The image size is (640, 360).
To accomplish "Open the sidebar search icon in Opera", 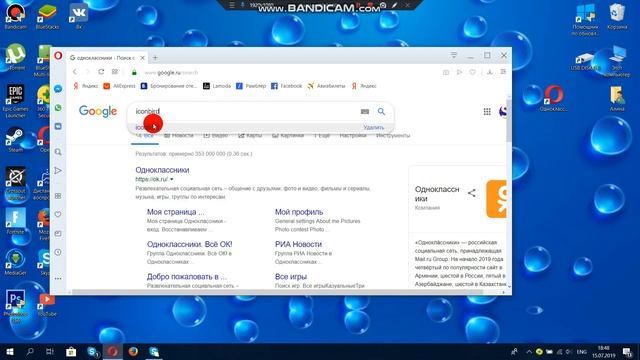I will (x=58, y=152).
